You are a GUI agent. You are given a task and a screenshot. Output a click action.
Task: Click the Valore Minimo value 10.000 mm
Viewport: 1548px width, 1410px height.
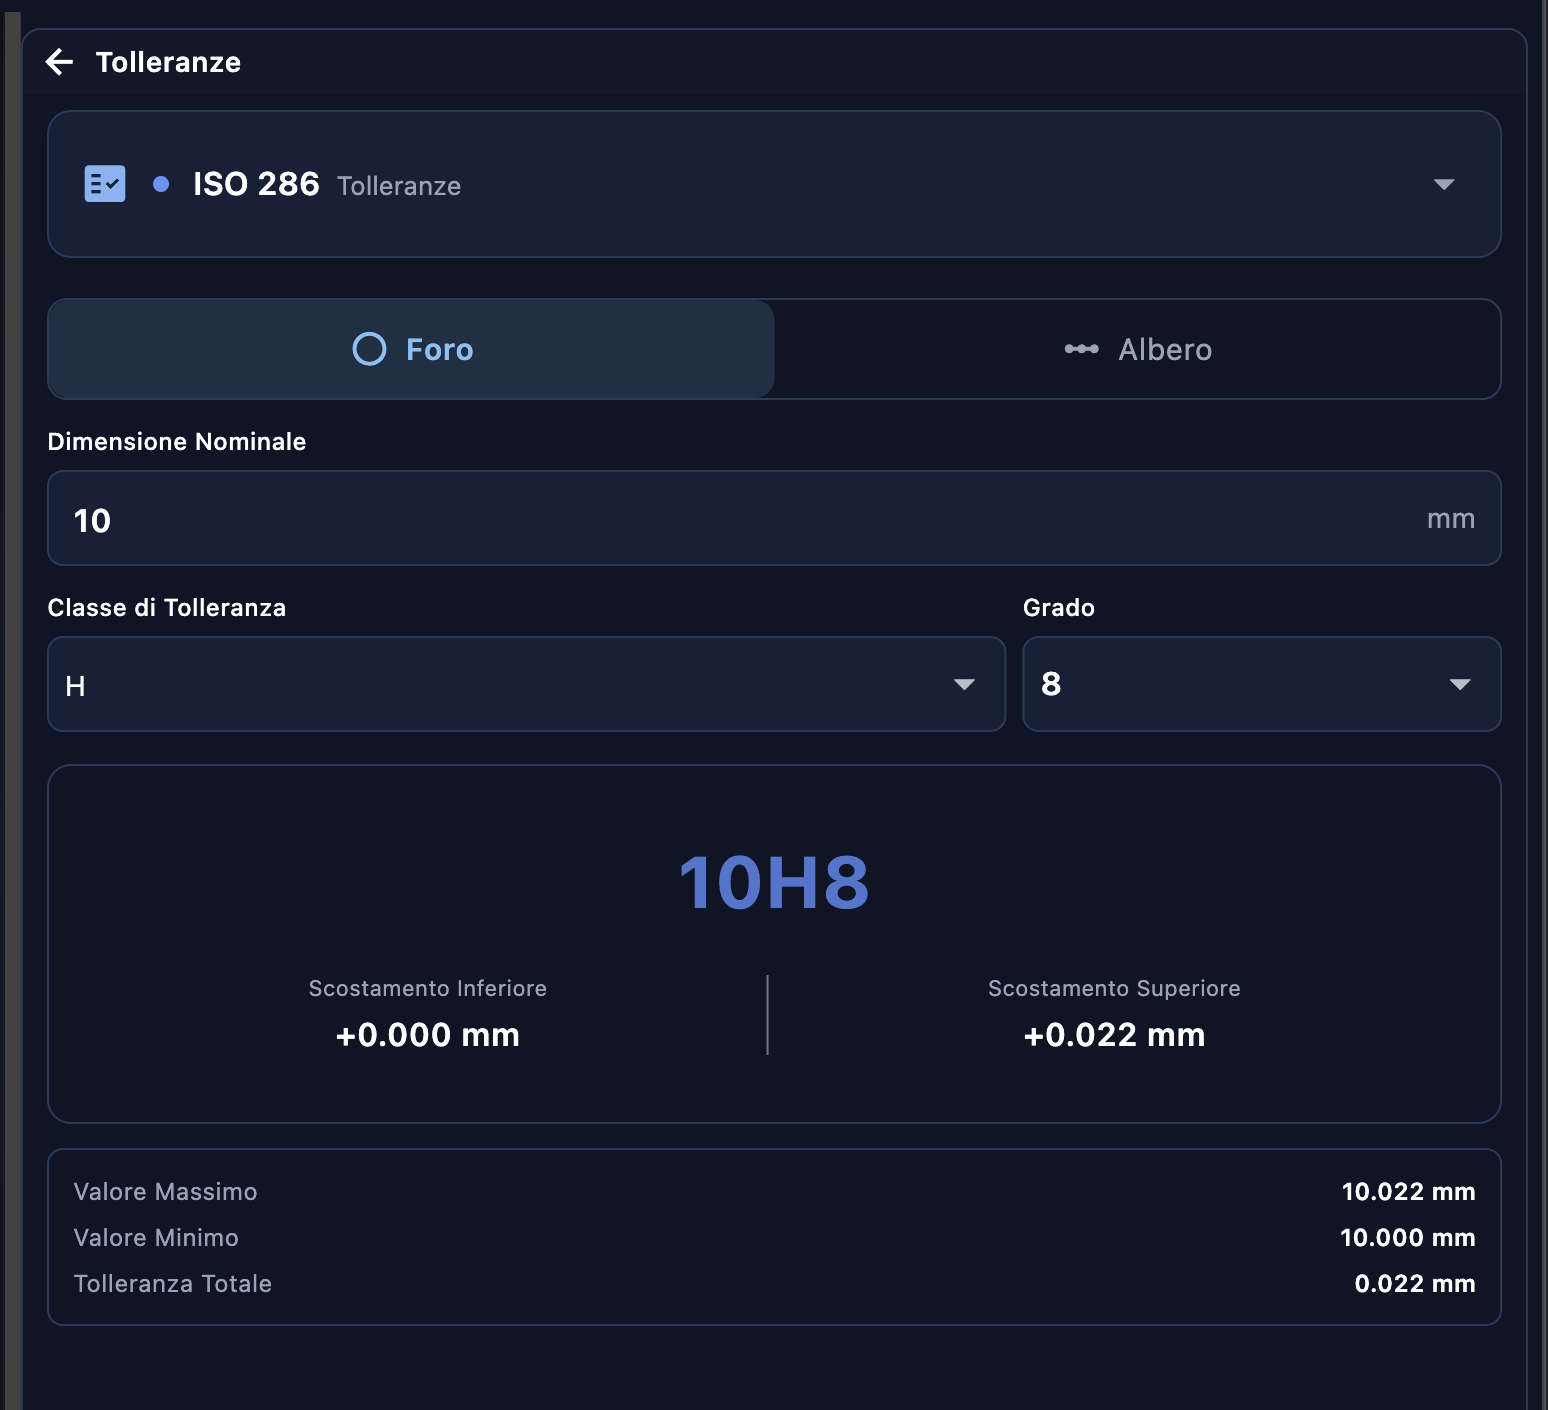(x=1408, y=1238)
